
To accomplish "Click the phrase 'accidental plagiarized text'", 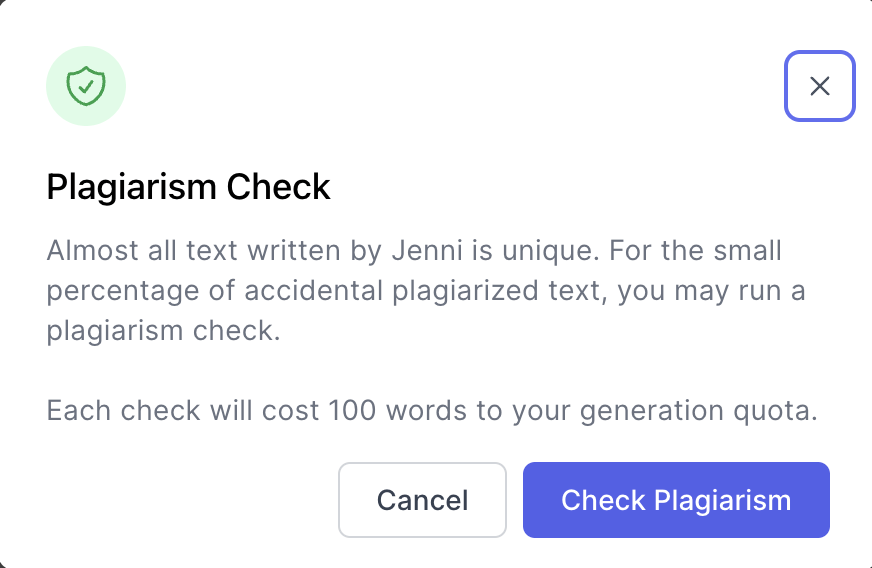I will (425, 290).
